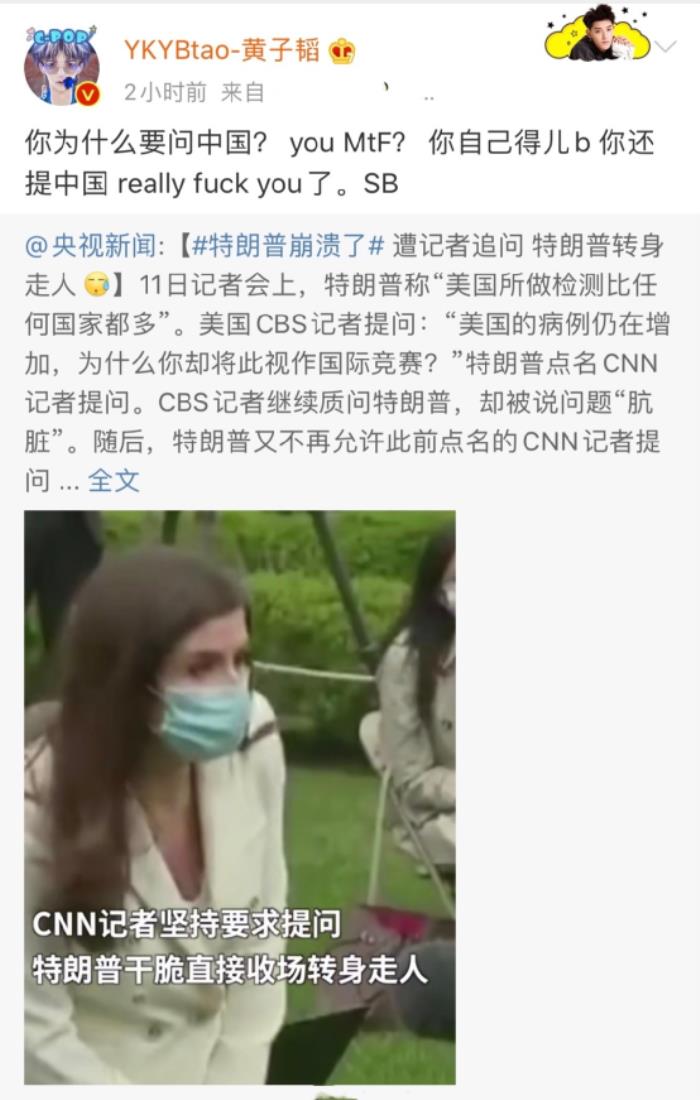Play the video thumbnail of masked reporter

tap(240, 797)
